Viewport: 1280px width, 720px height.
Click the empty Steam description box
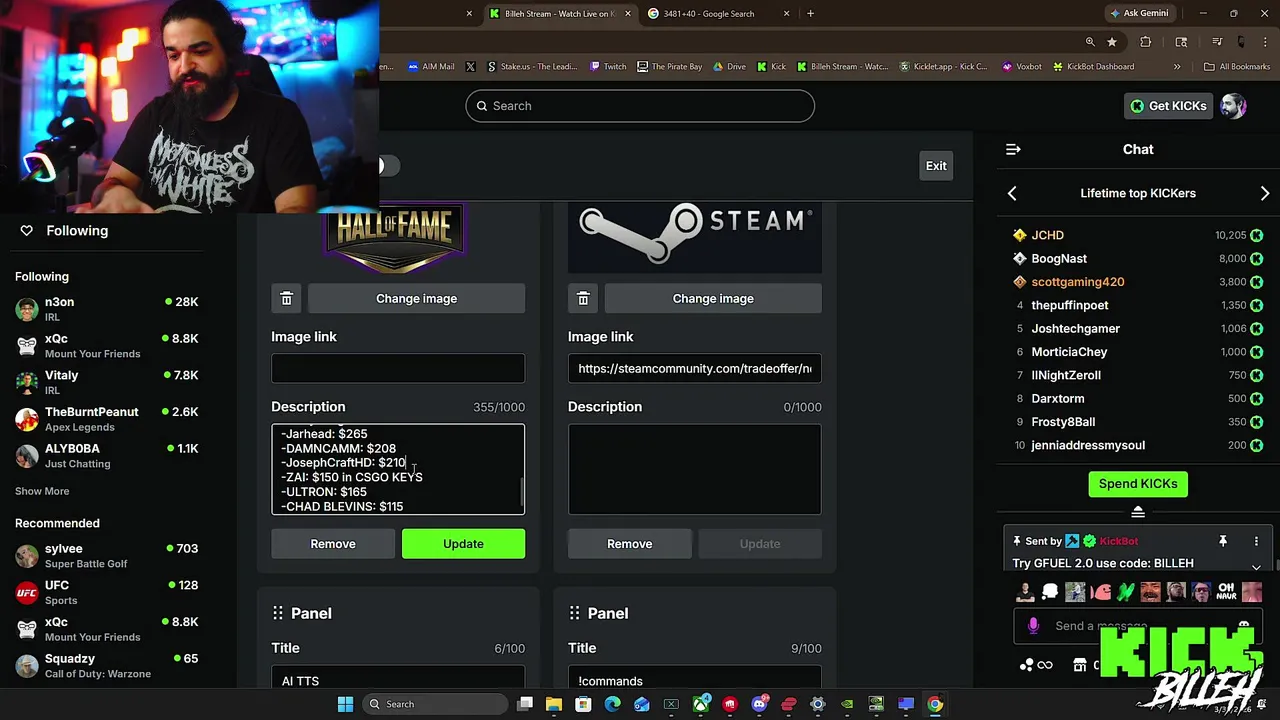(x=695, y=469)
